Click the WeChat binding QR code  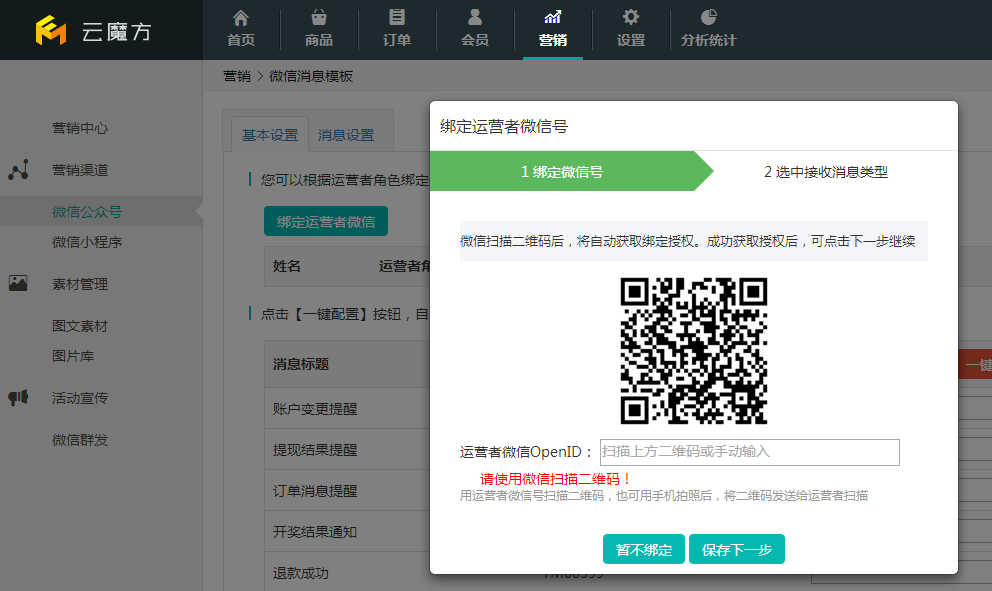(693, 351)
